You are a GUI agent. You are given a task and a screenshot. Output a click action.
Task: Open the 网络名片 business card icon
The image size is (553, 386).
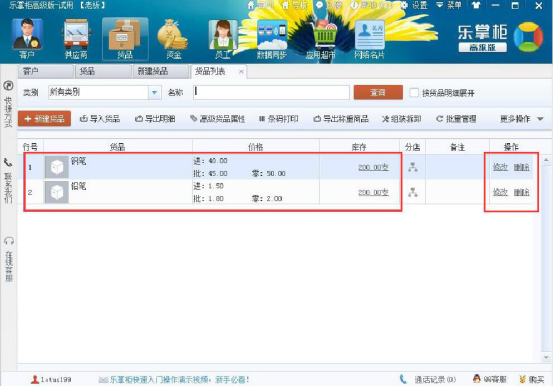coord(369,38)
